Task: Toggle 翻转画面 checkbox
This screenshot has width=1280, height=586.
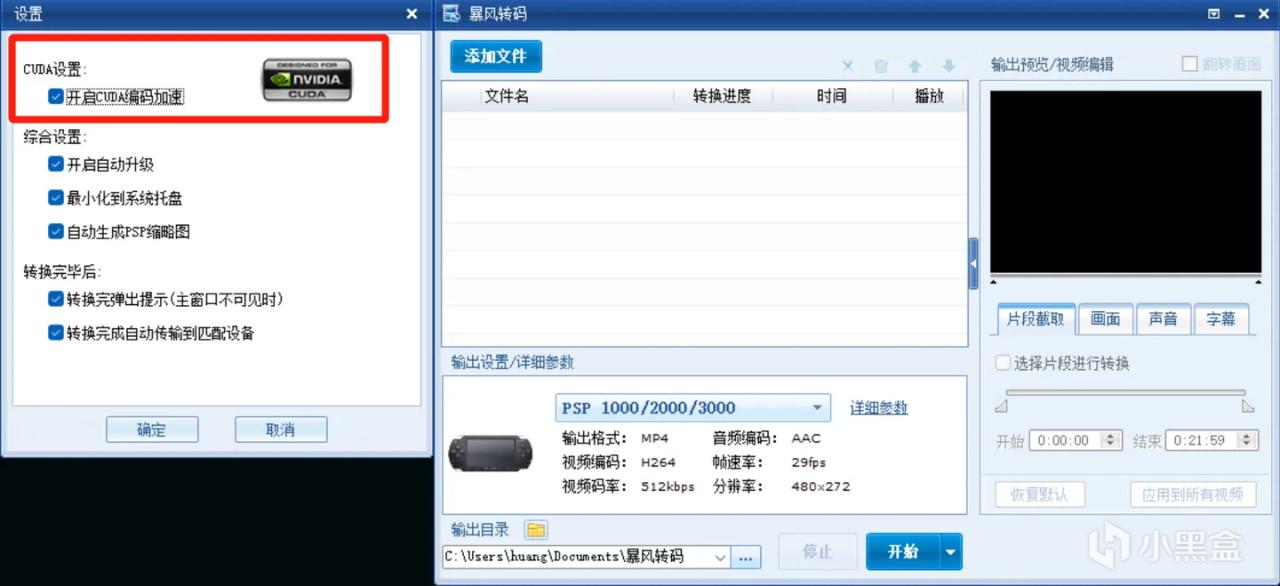Action: coord(1190,64)
